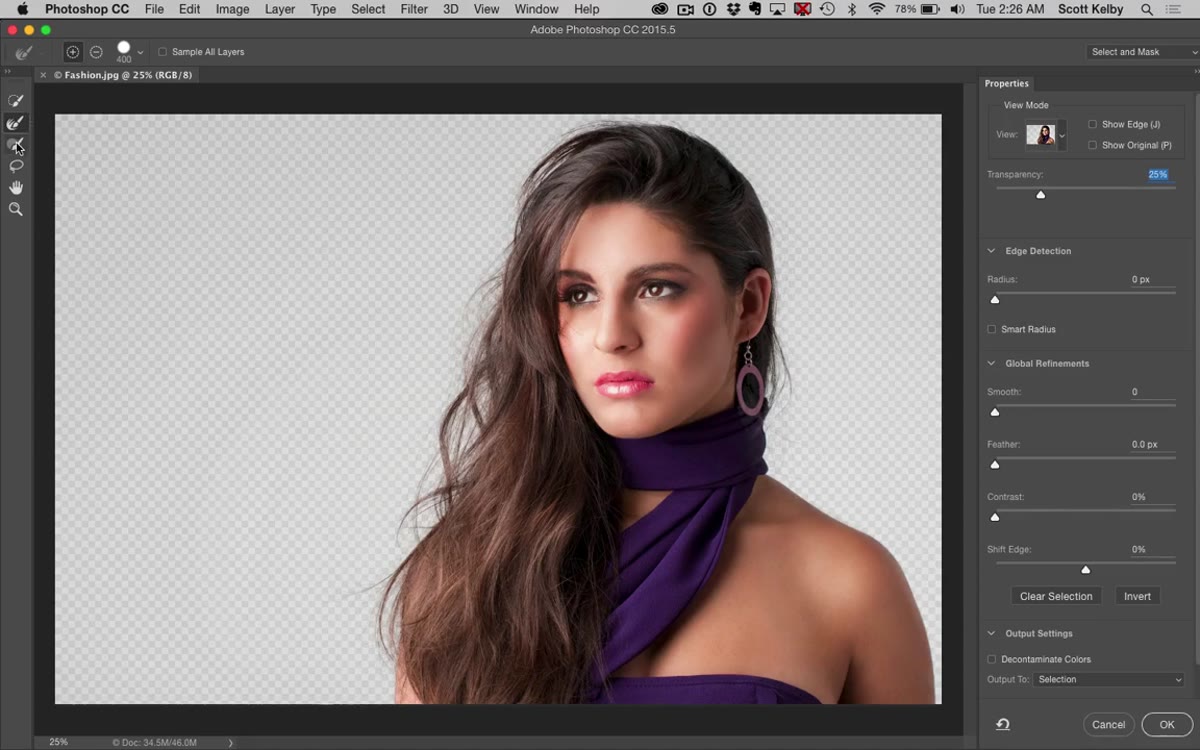Select the Lasso tool in toolbar

tap(16, 166)
